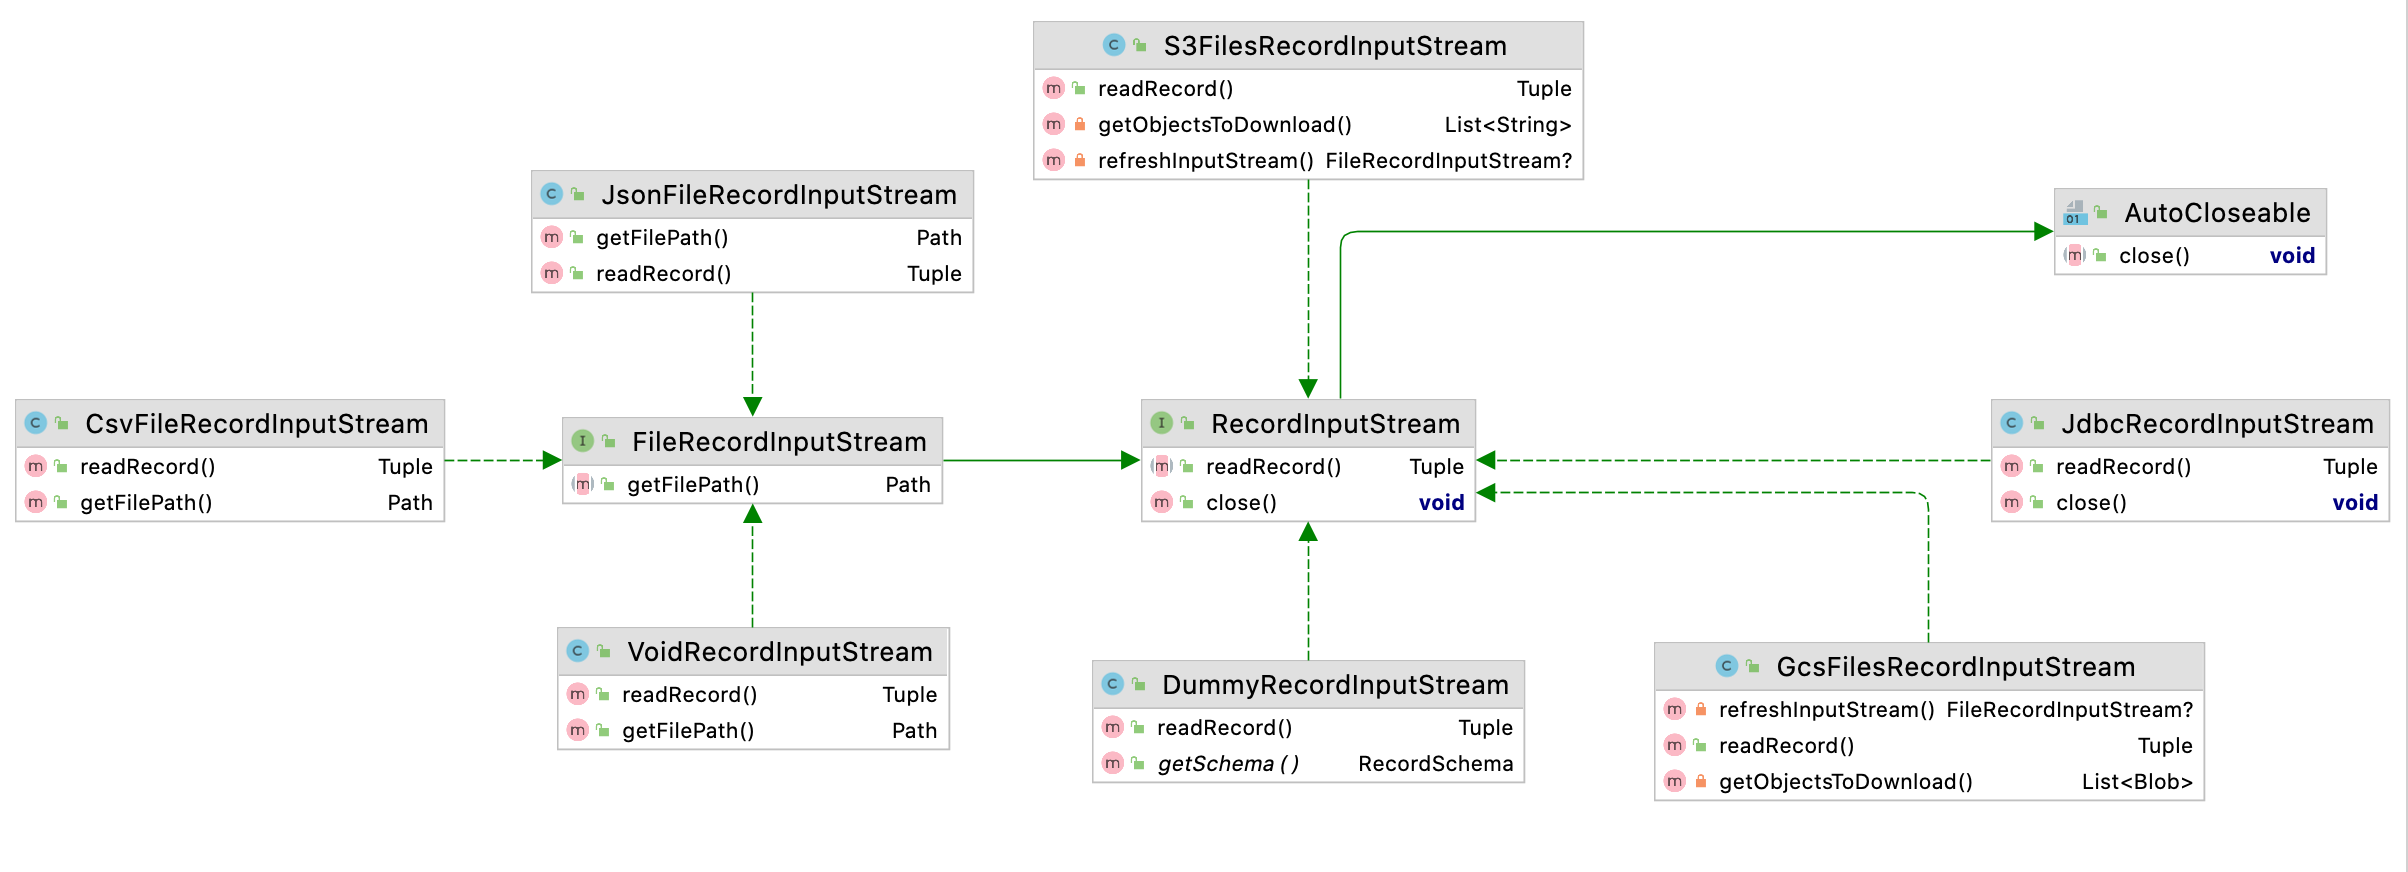Viewport: 2408px width, 872px height.
Task: Click getFilePath() in CsvFileRecordInputStream
Action: (146, 503)
